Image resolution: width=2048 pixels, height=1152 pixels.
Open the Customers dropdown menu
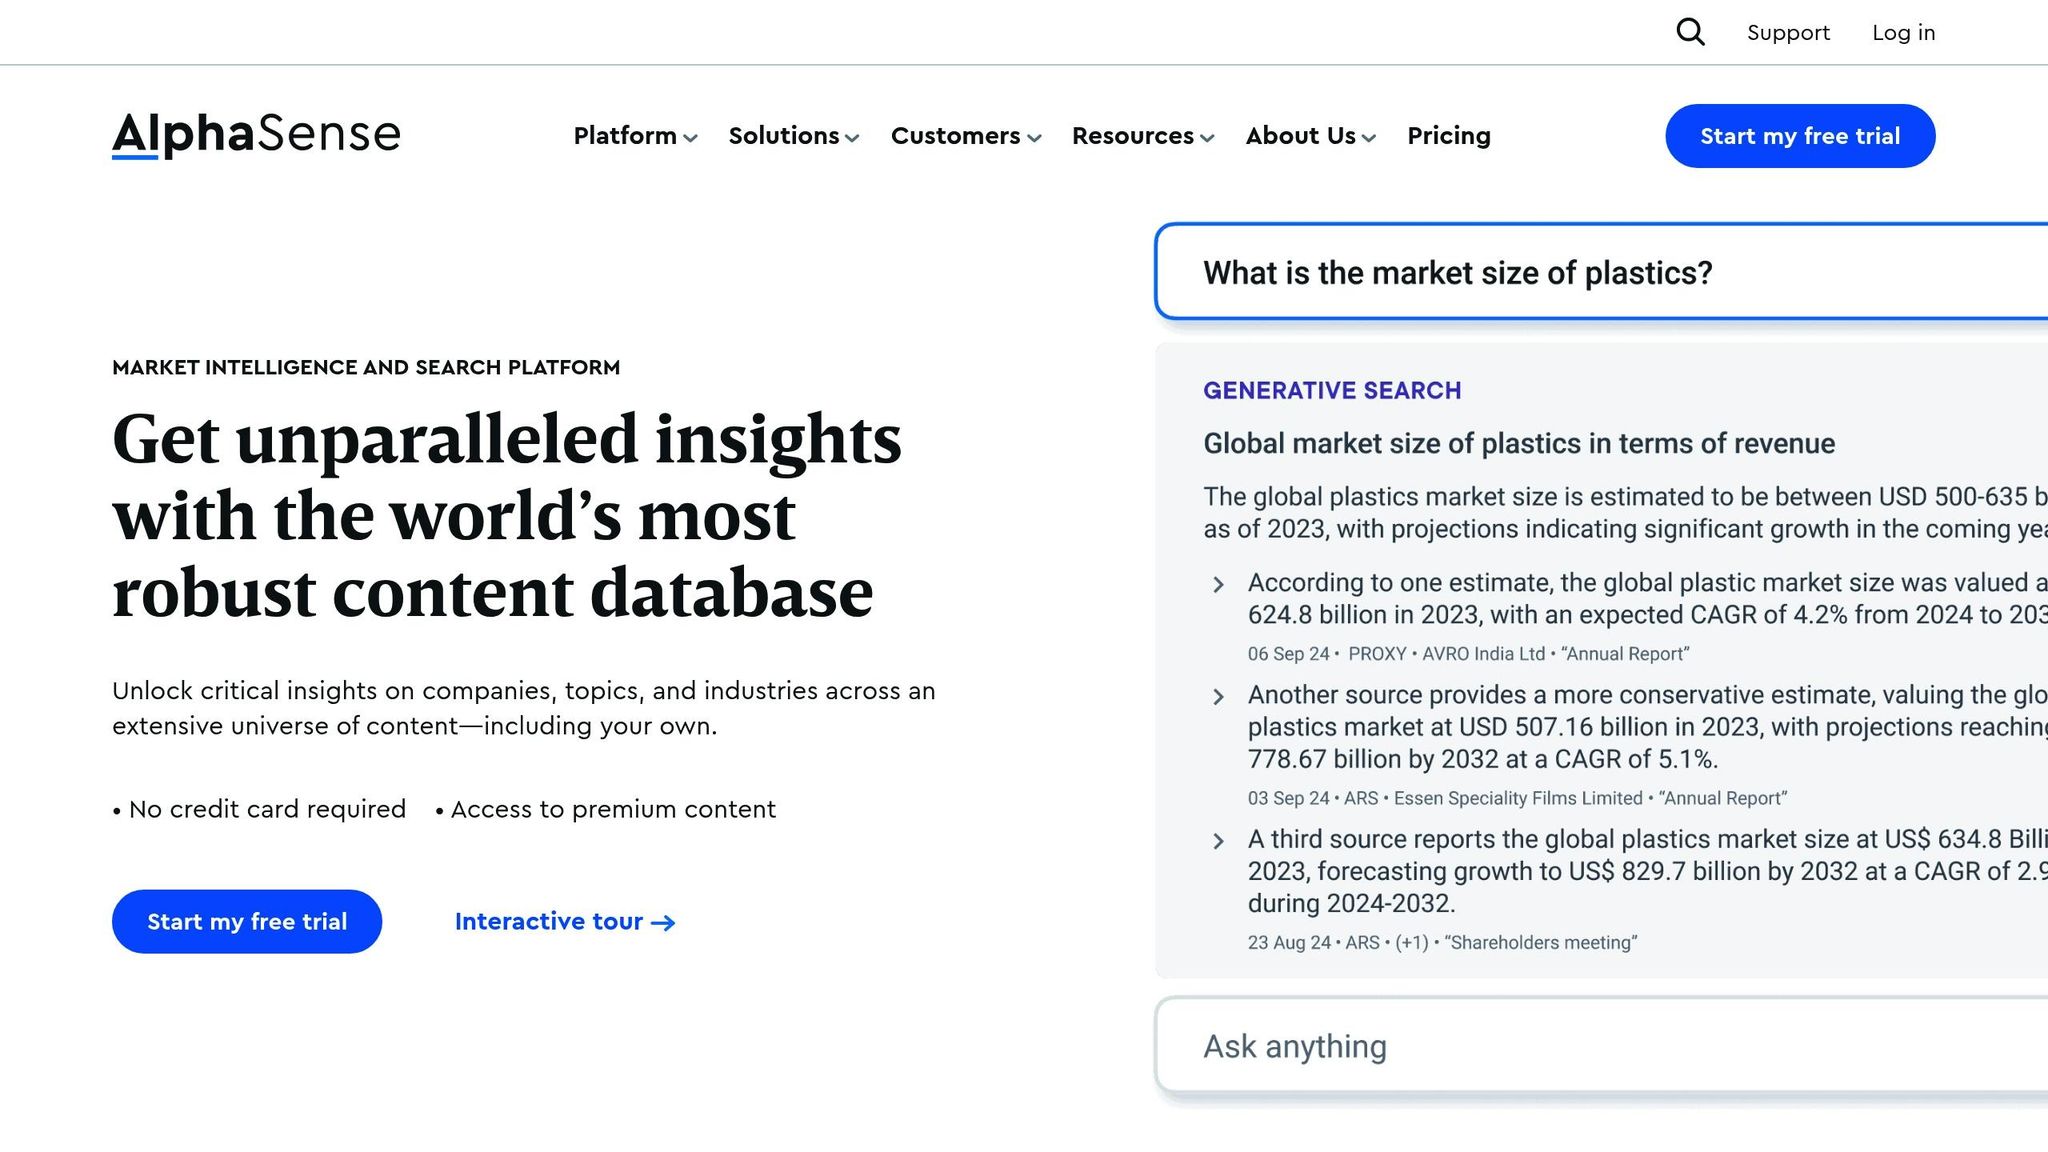click(965, 136)
